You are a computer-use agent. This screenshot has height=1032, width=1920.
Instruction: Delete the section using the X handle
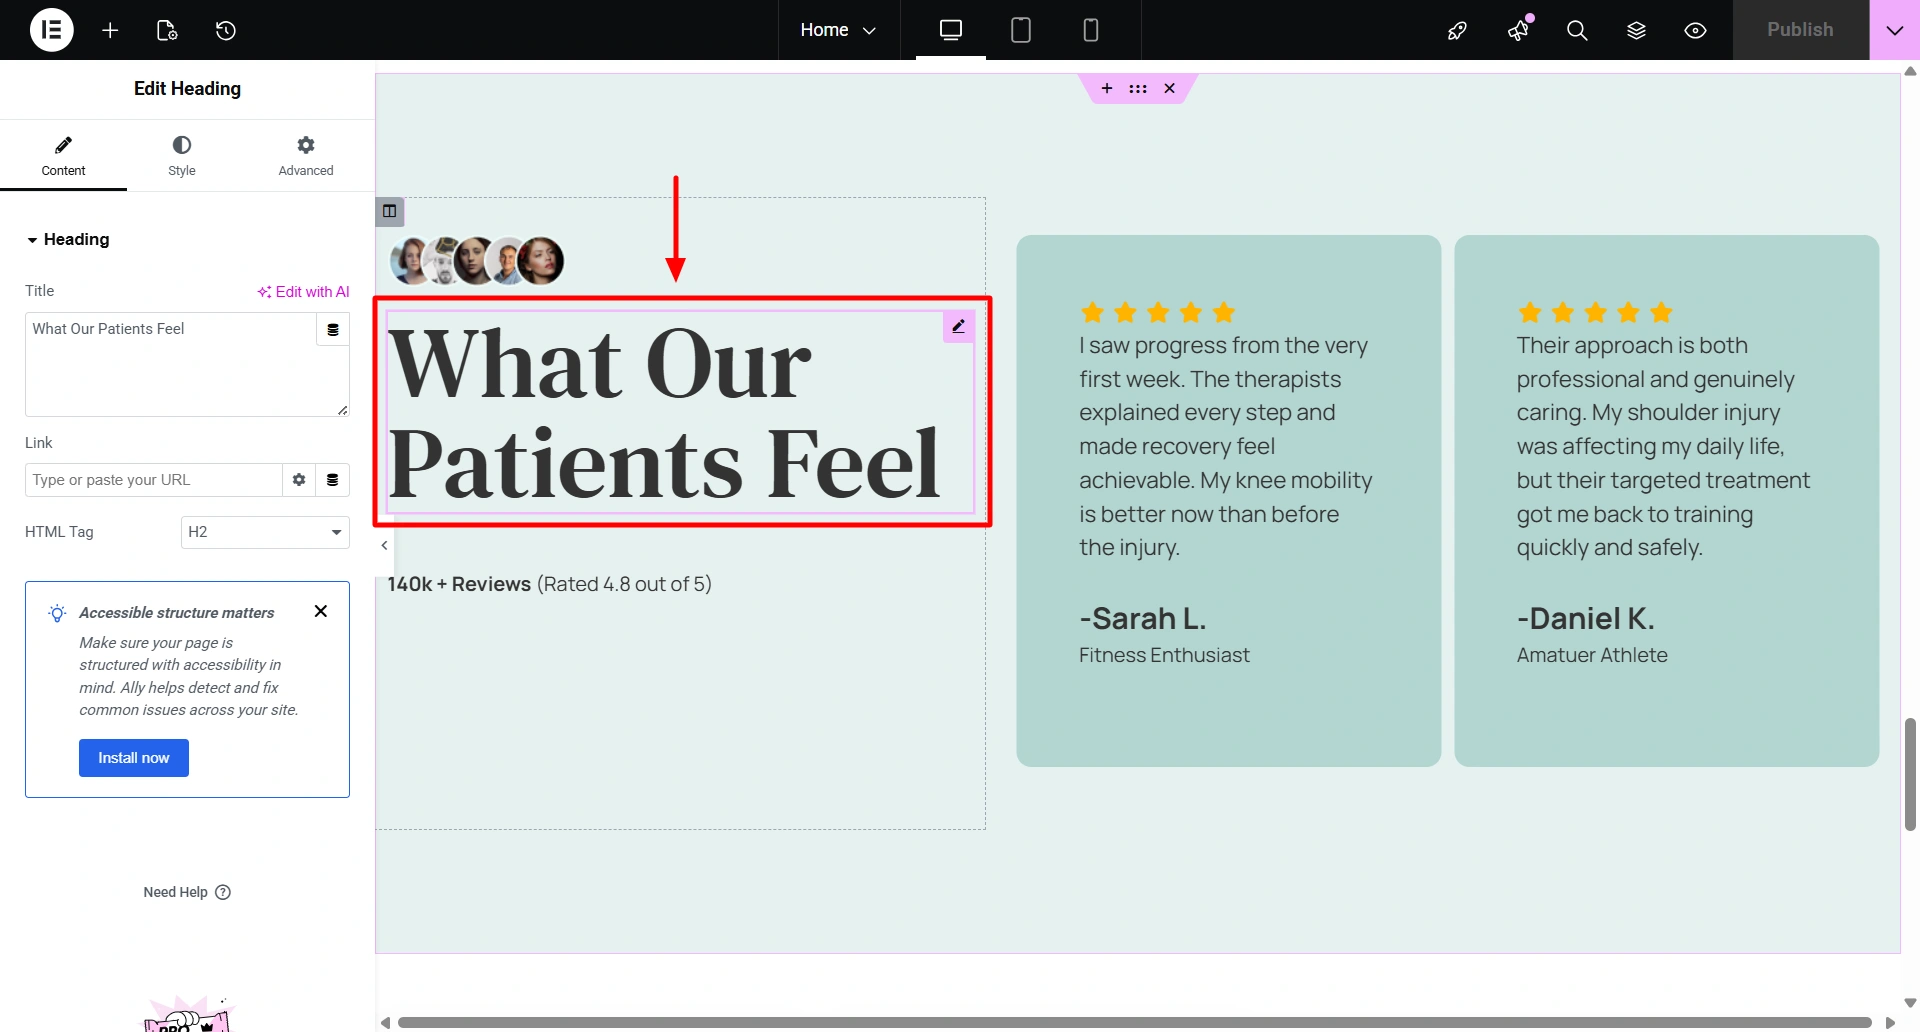[x=1169, y=89]
